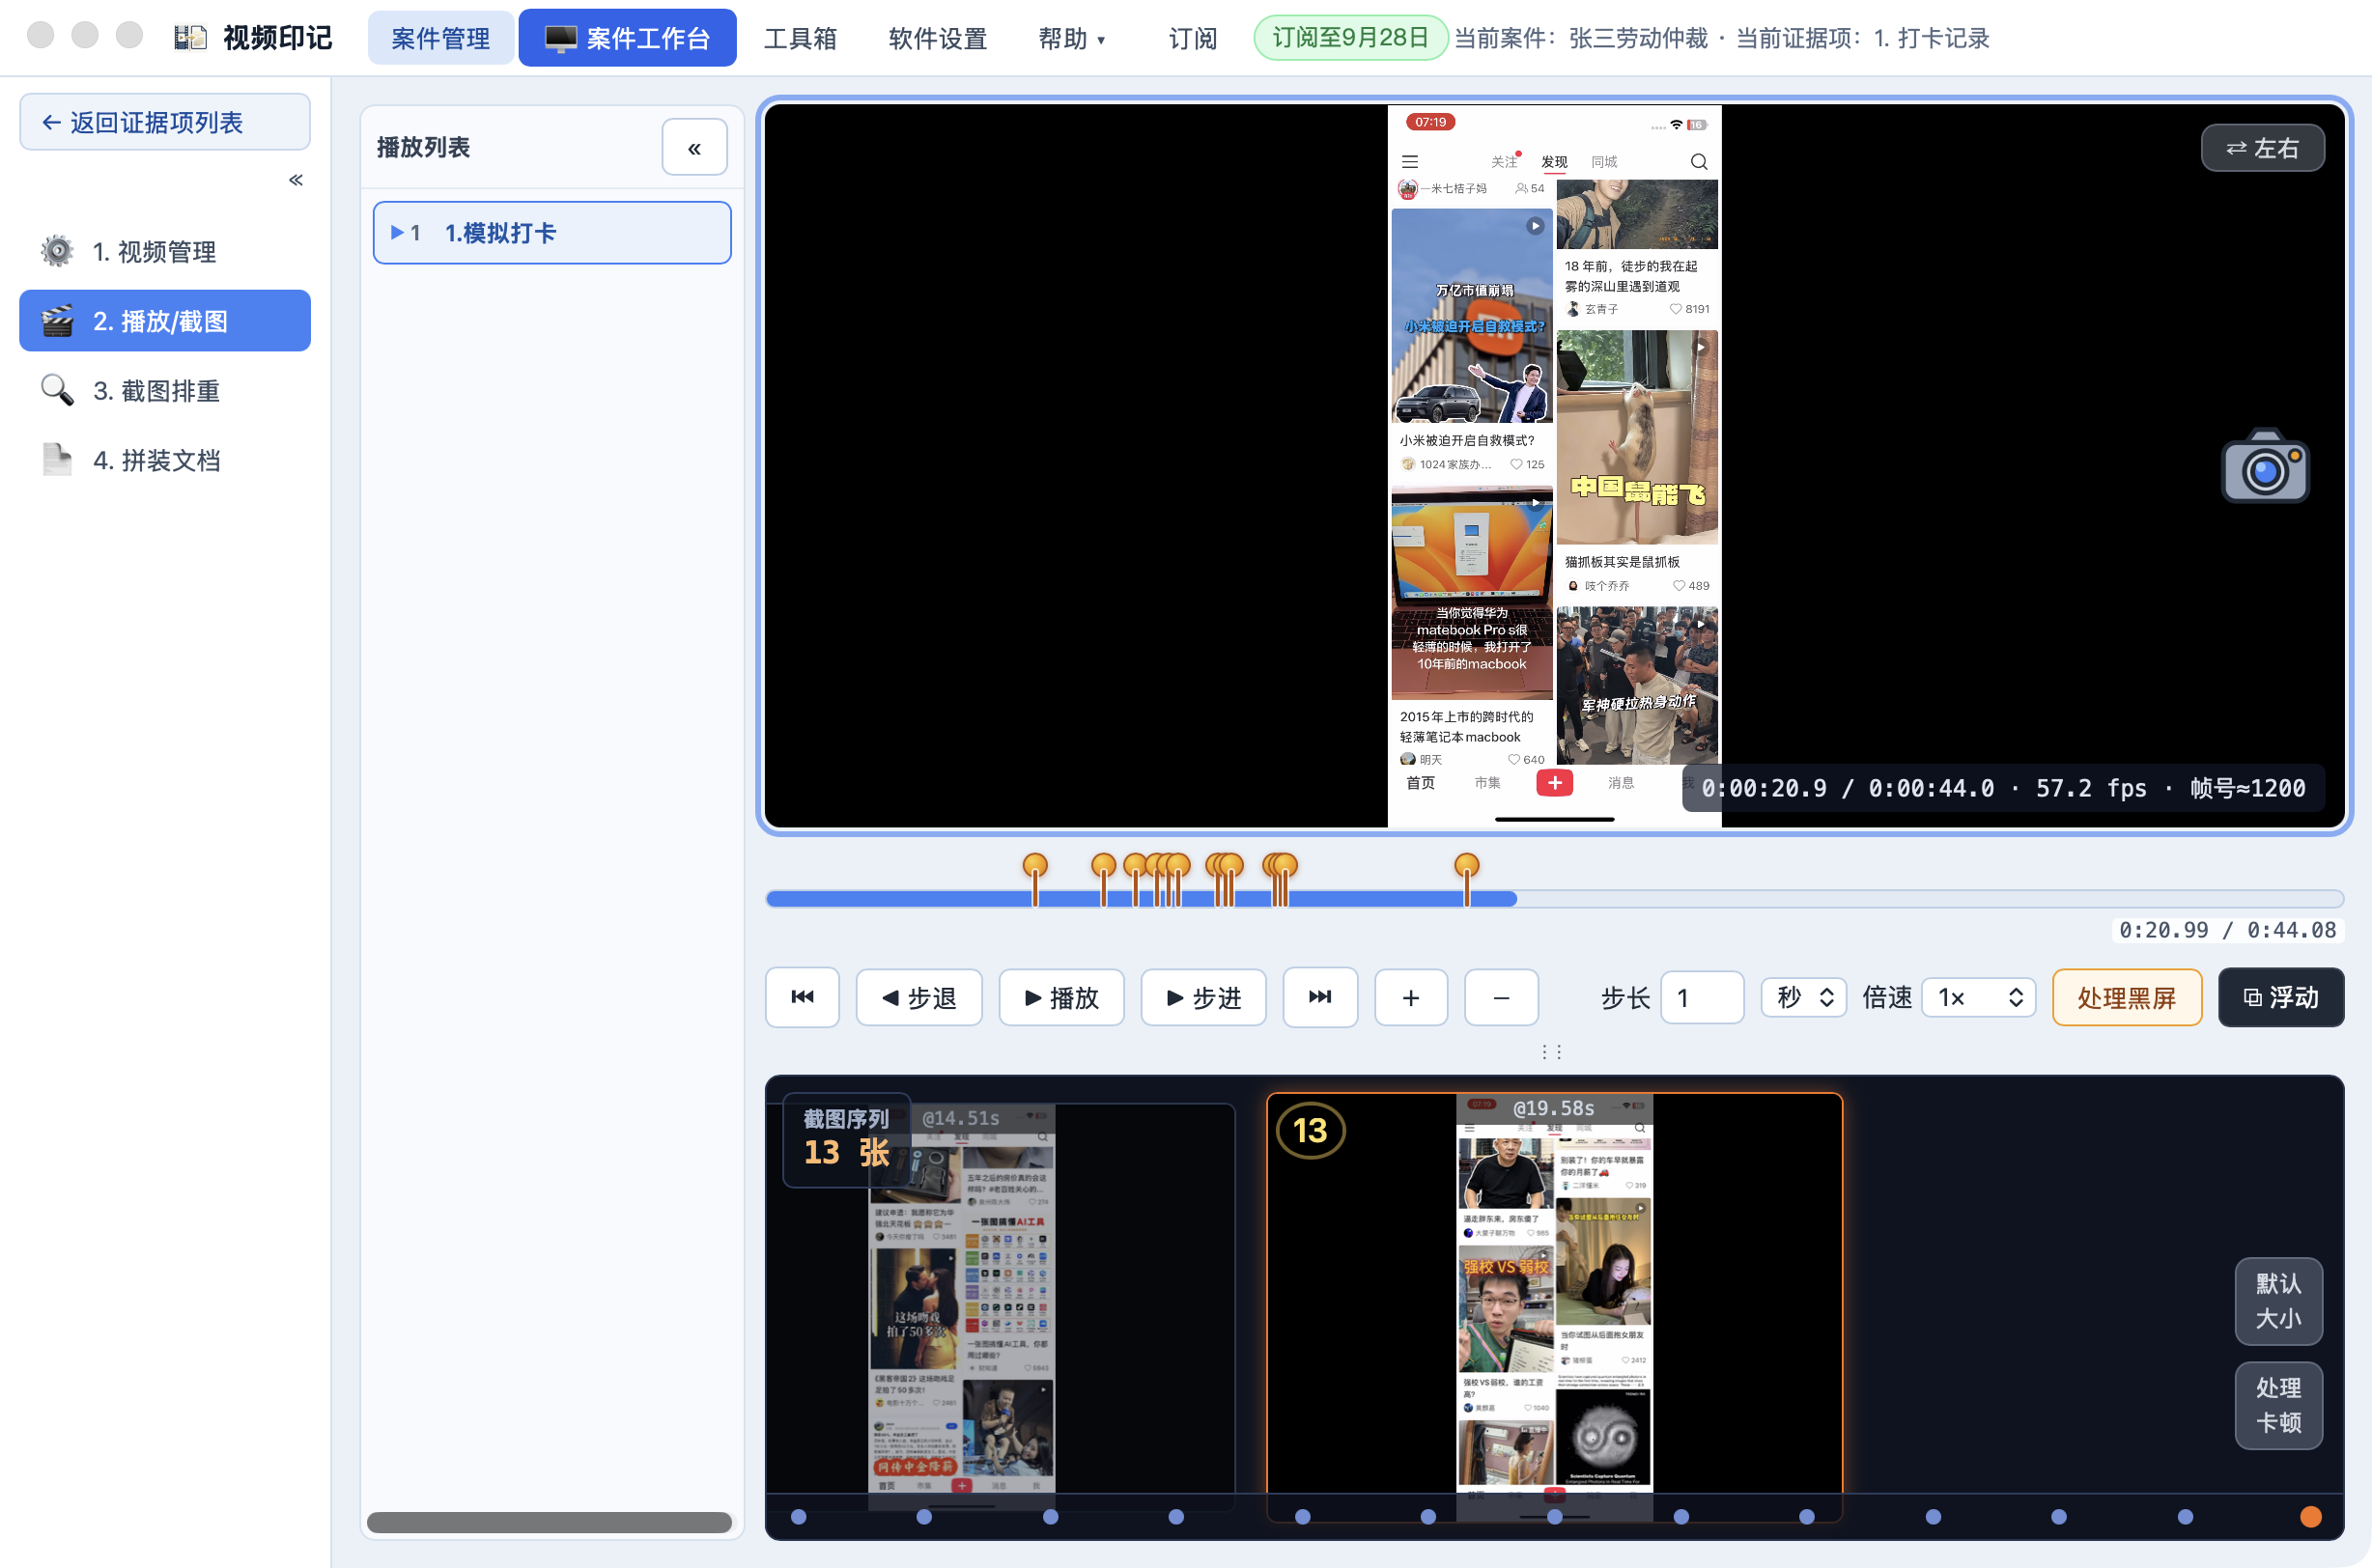Switch to the 案件工作台 tab
Screen dimensions: 2372x1568
tap(627, 38)
